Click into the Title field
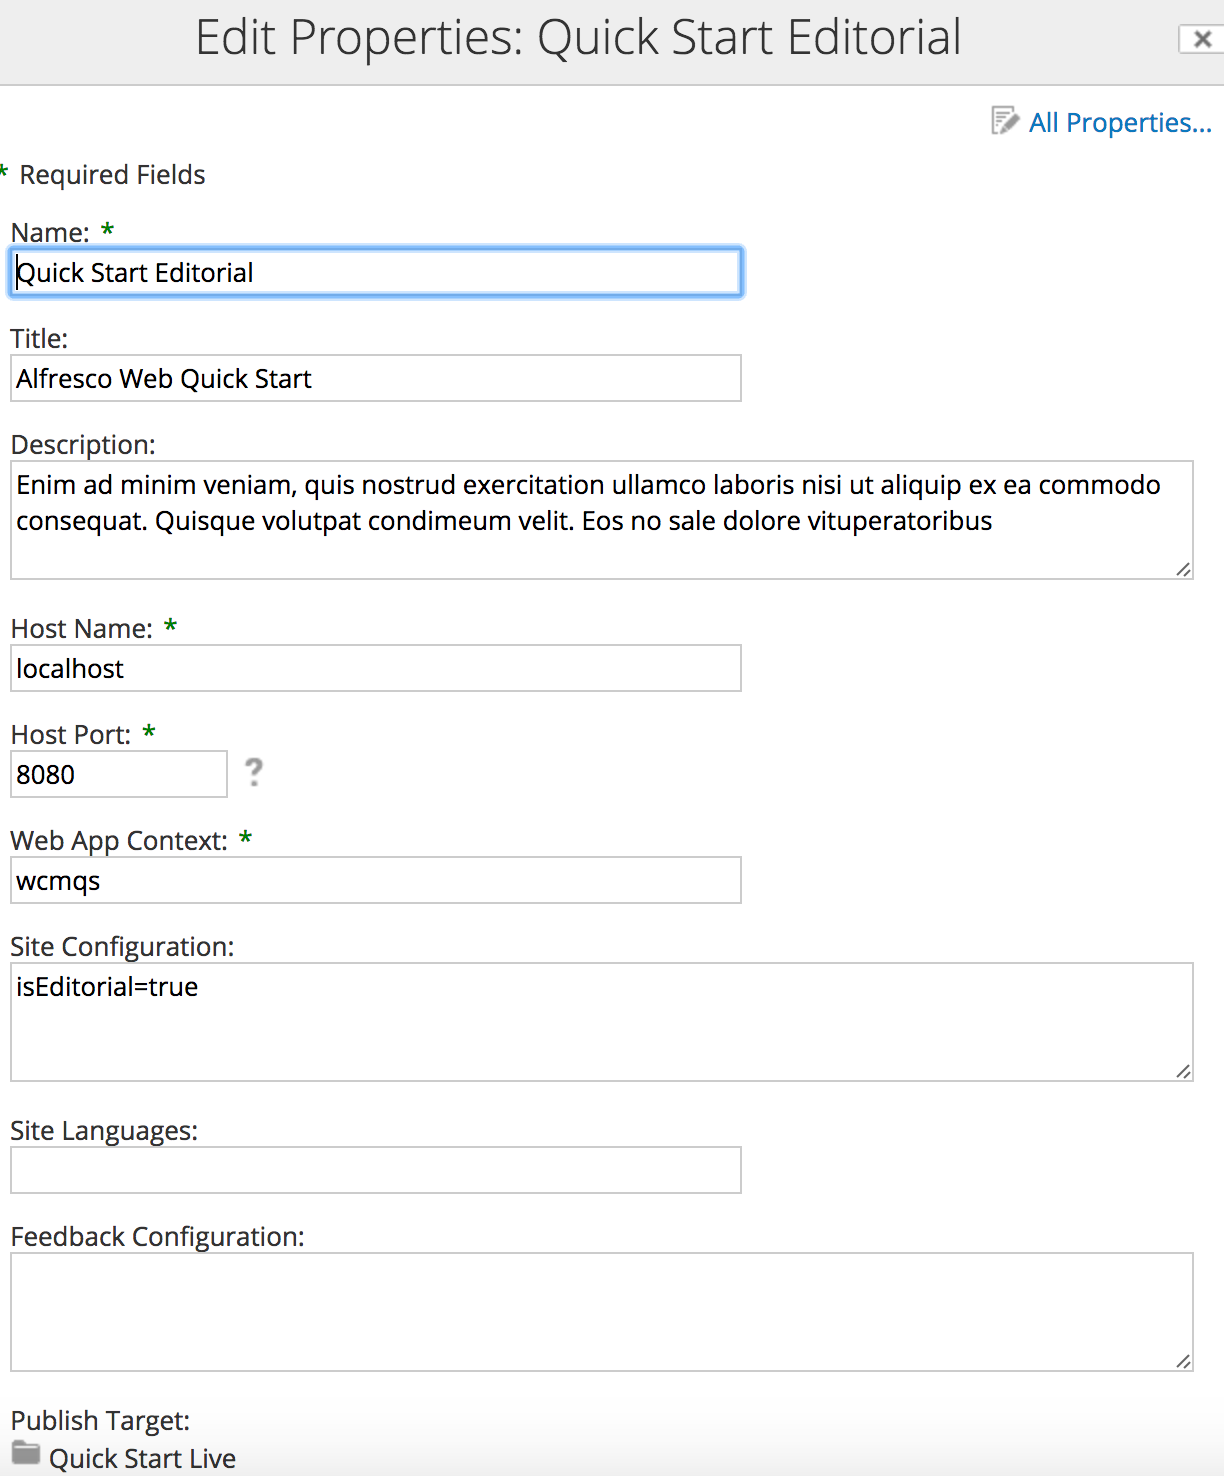Viewport: 1224px width, 1476px height. click(x=376, y=378)
